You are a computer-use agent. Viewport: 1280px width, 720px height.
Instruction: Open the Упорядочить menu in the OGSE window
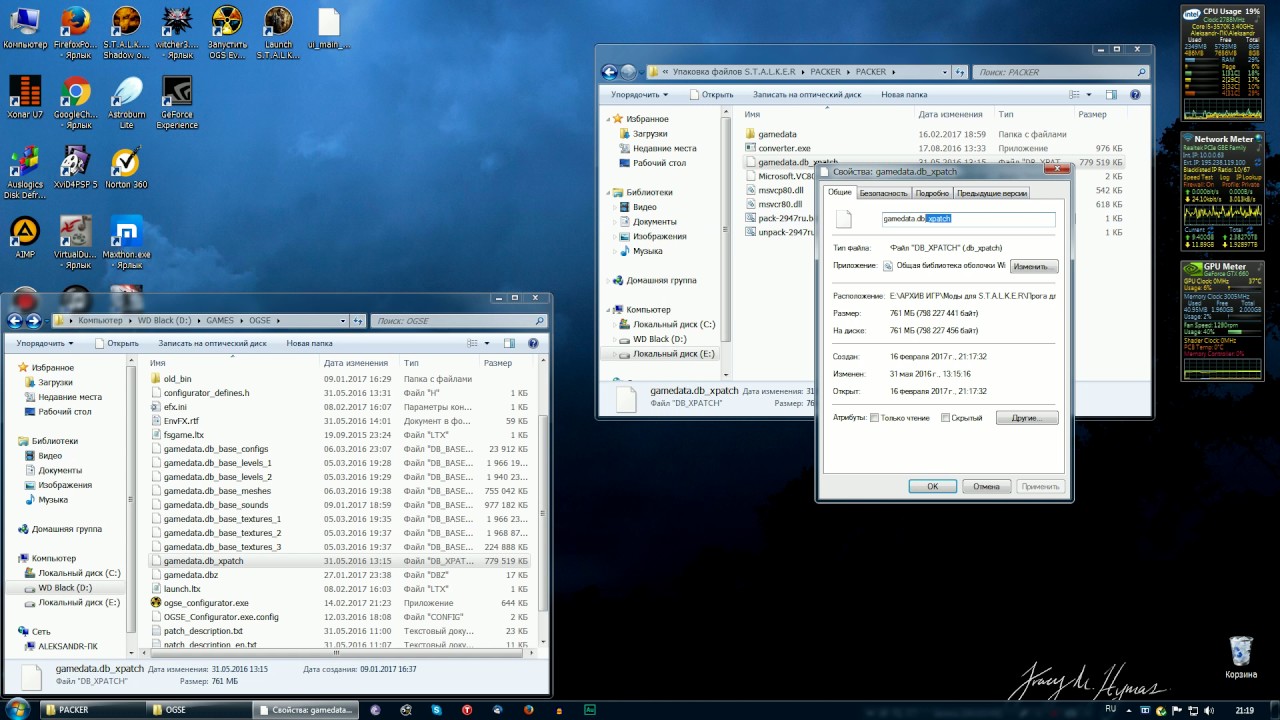45,343
